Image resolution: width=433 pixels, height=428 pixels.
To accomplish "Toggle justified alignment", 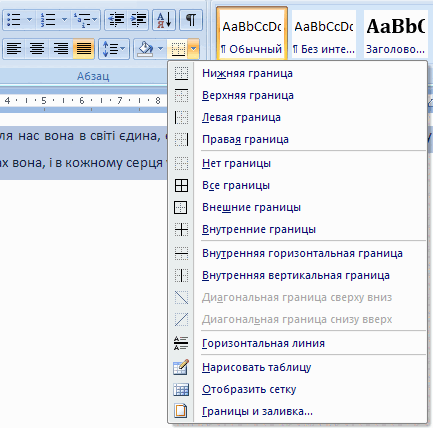I will tap(84, 49).
